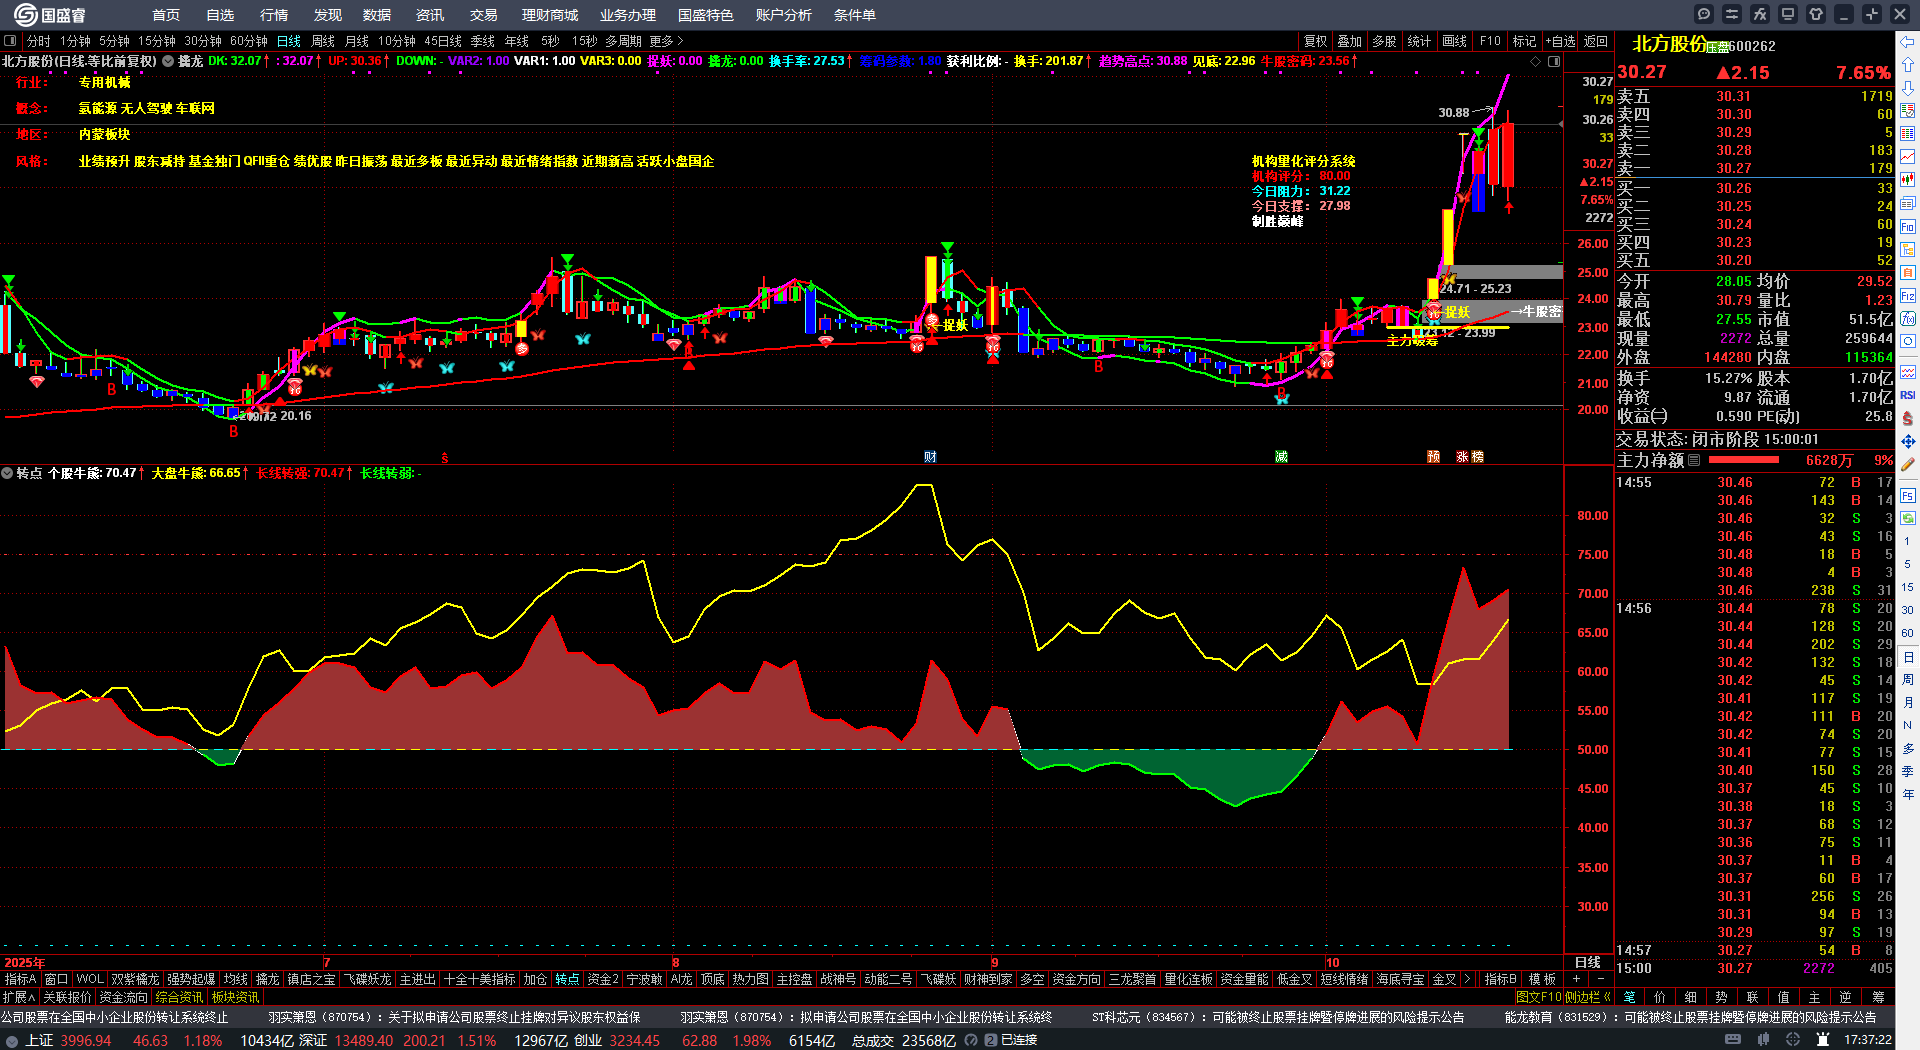This screenshot has width=1920, height=1050.
Task: Click the 模板 template button
Action: tap(1543, 979)
